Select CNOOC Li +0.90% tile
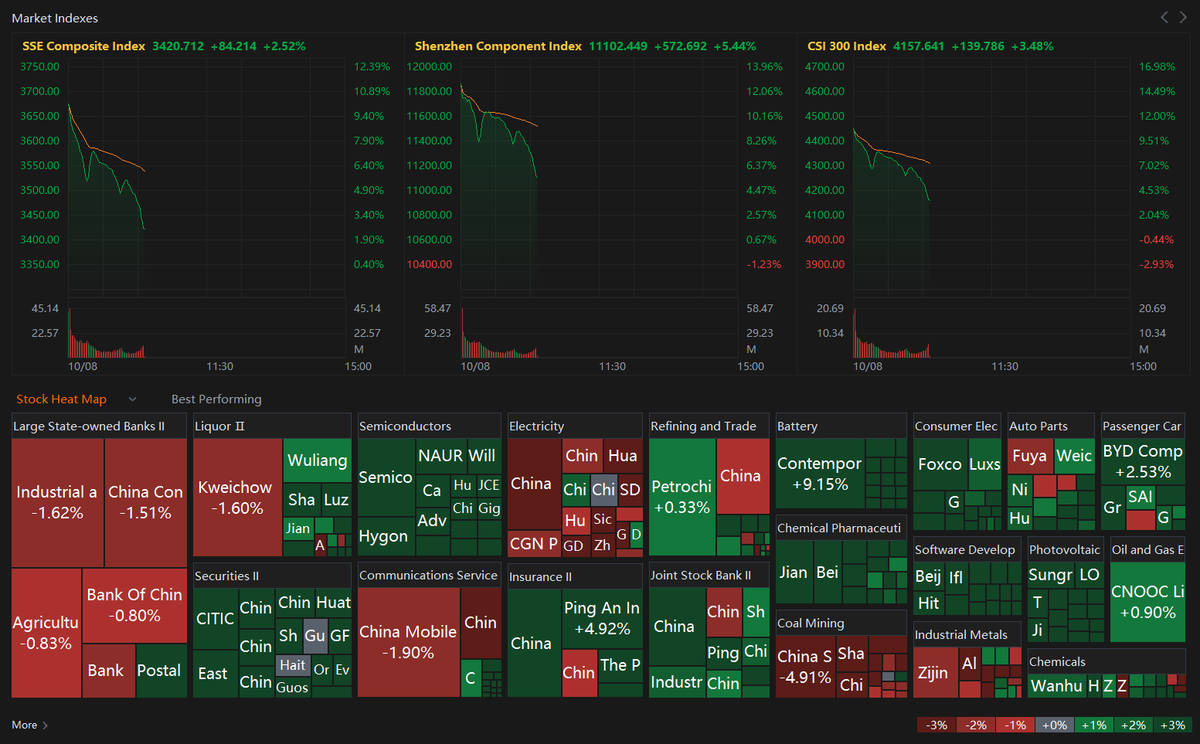This screenshot has width=1200, height=744. [x=1147, y=602]
